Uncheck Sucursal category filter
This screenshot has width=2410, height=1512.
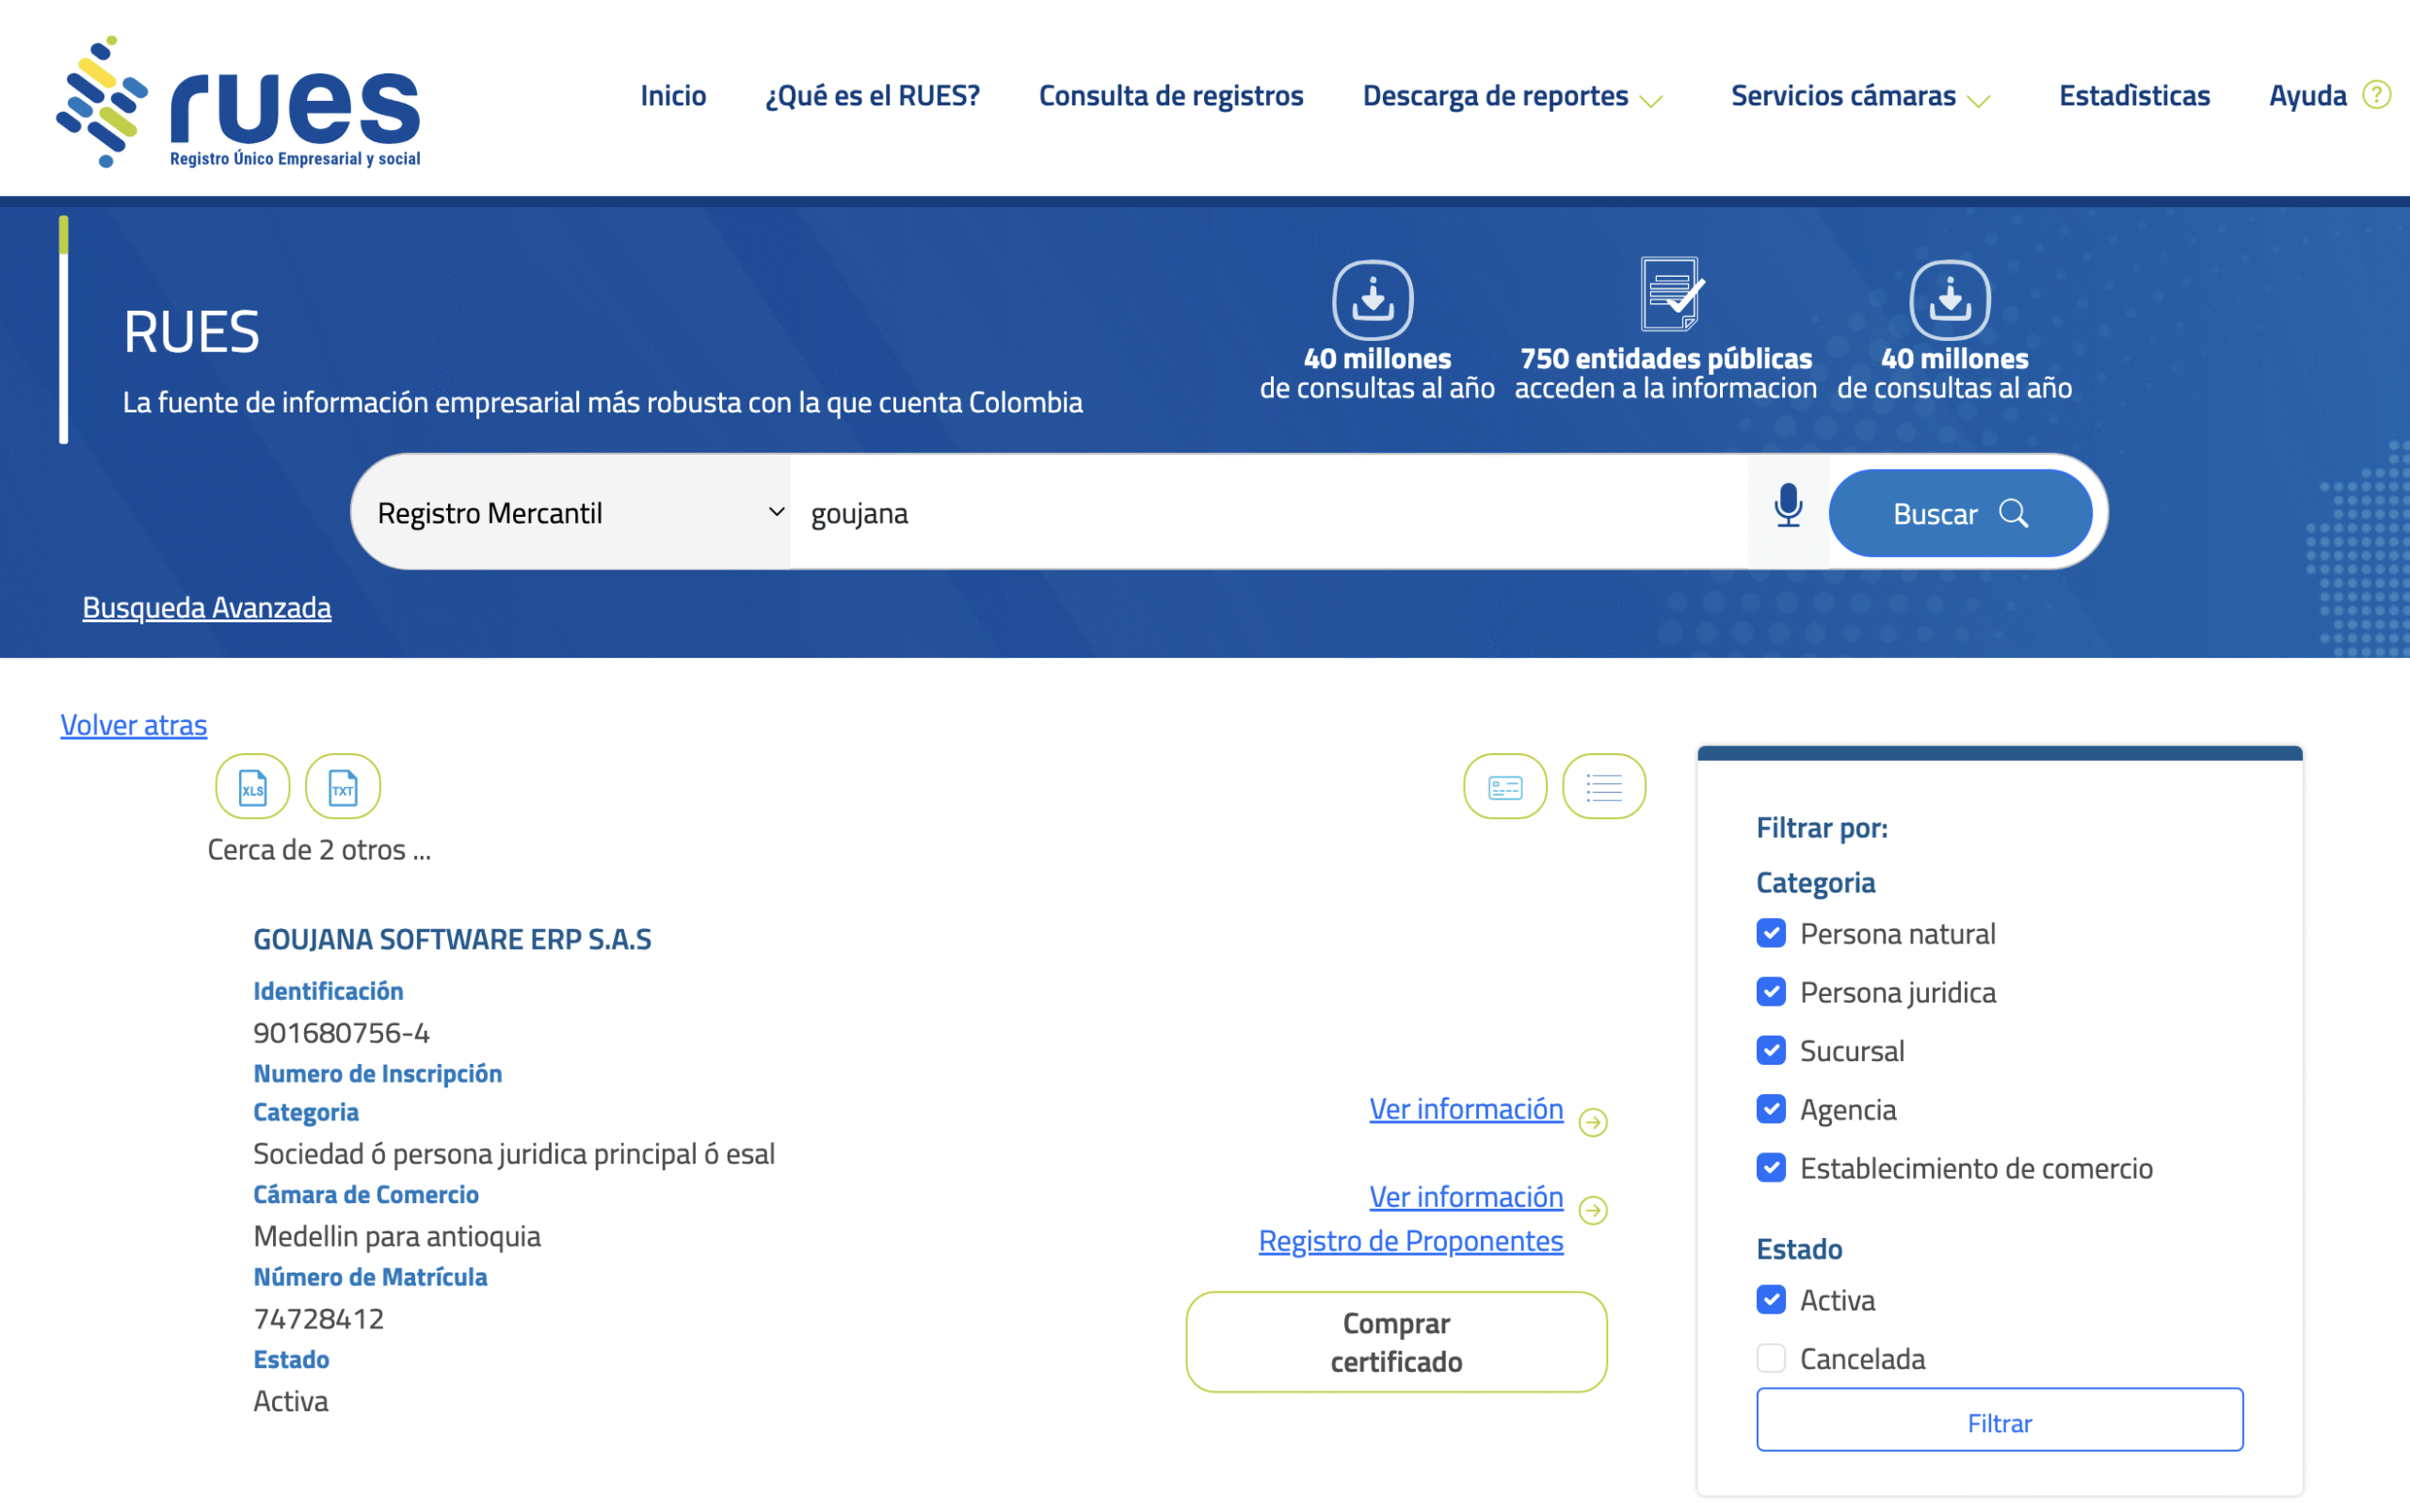coord(1771,1051)
